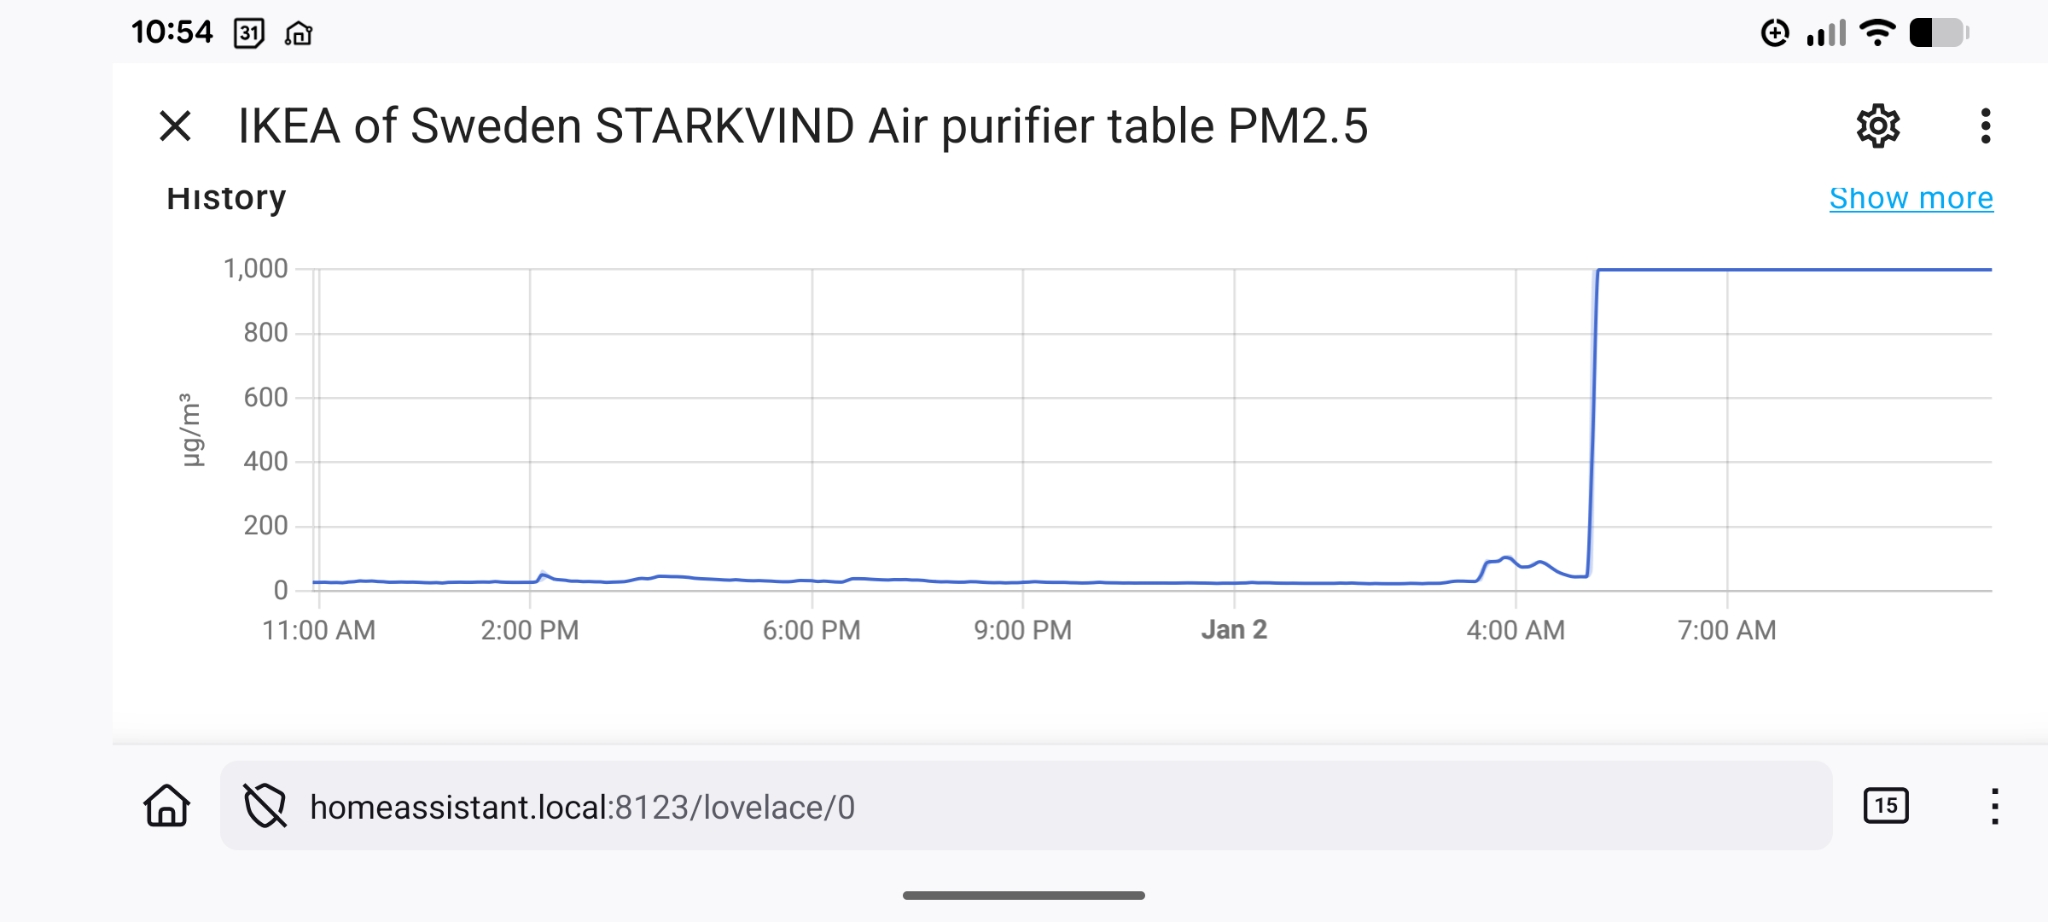Click the 4:00 AM time axis label
The height and width of the screenshot is (922, 2048).
point(1515,630)
